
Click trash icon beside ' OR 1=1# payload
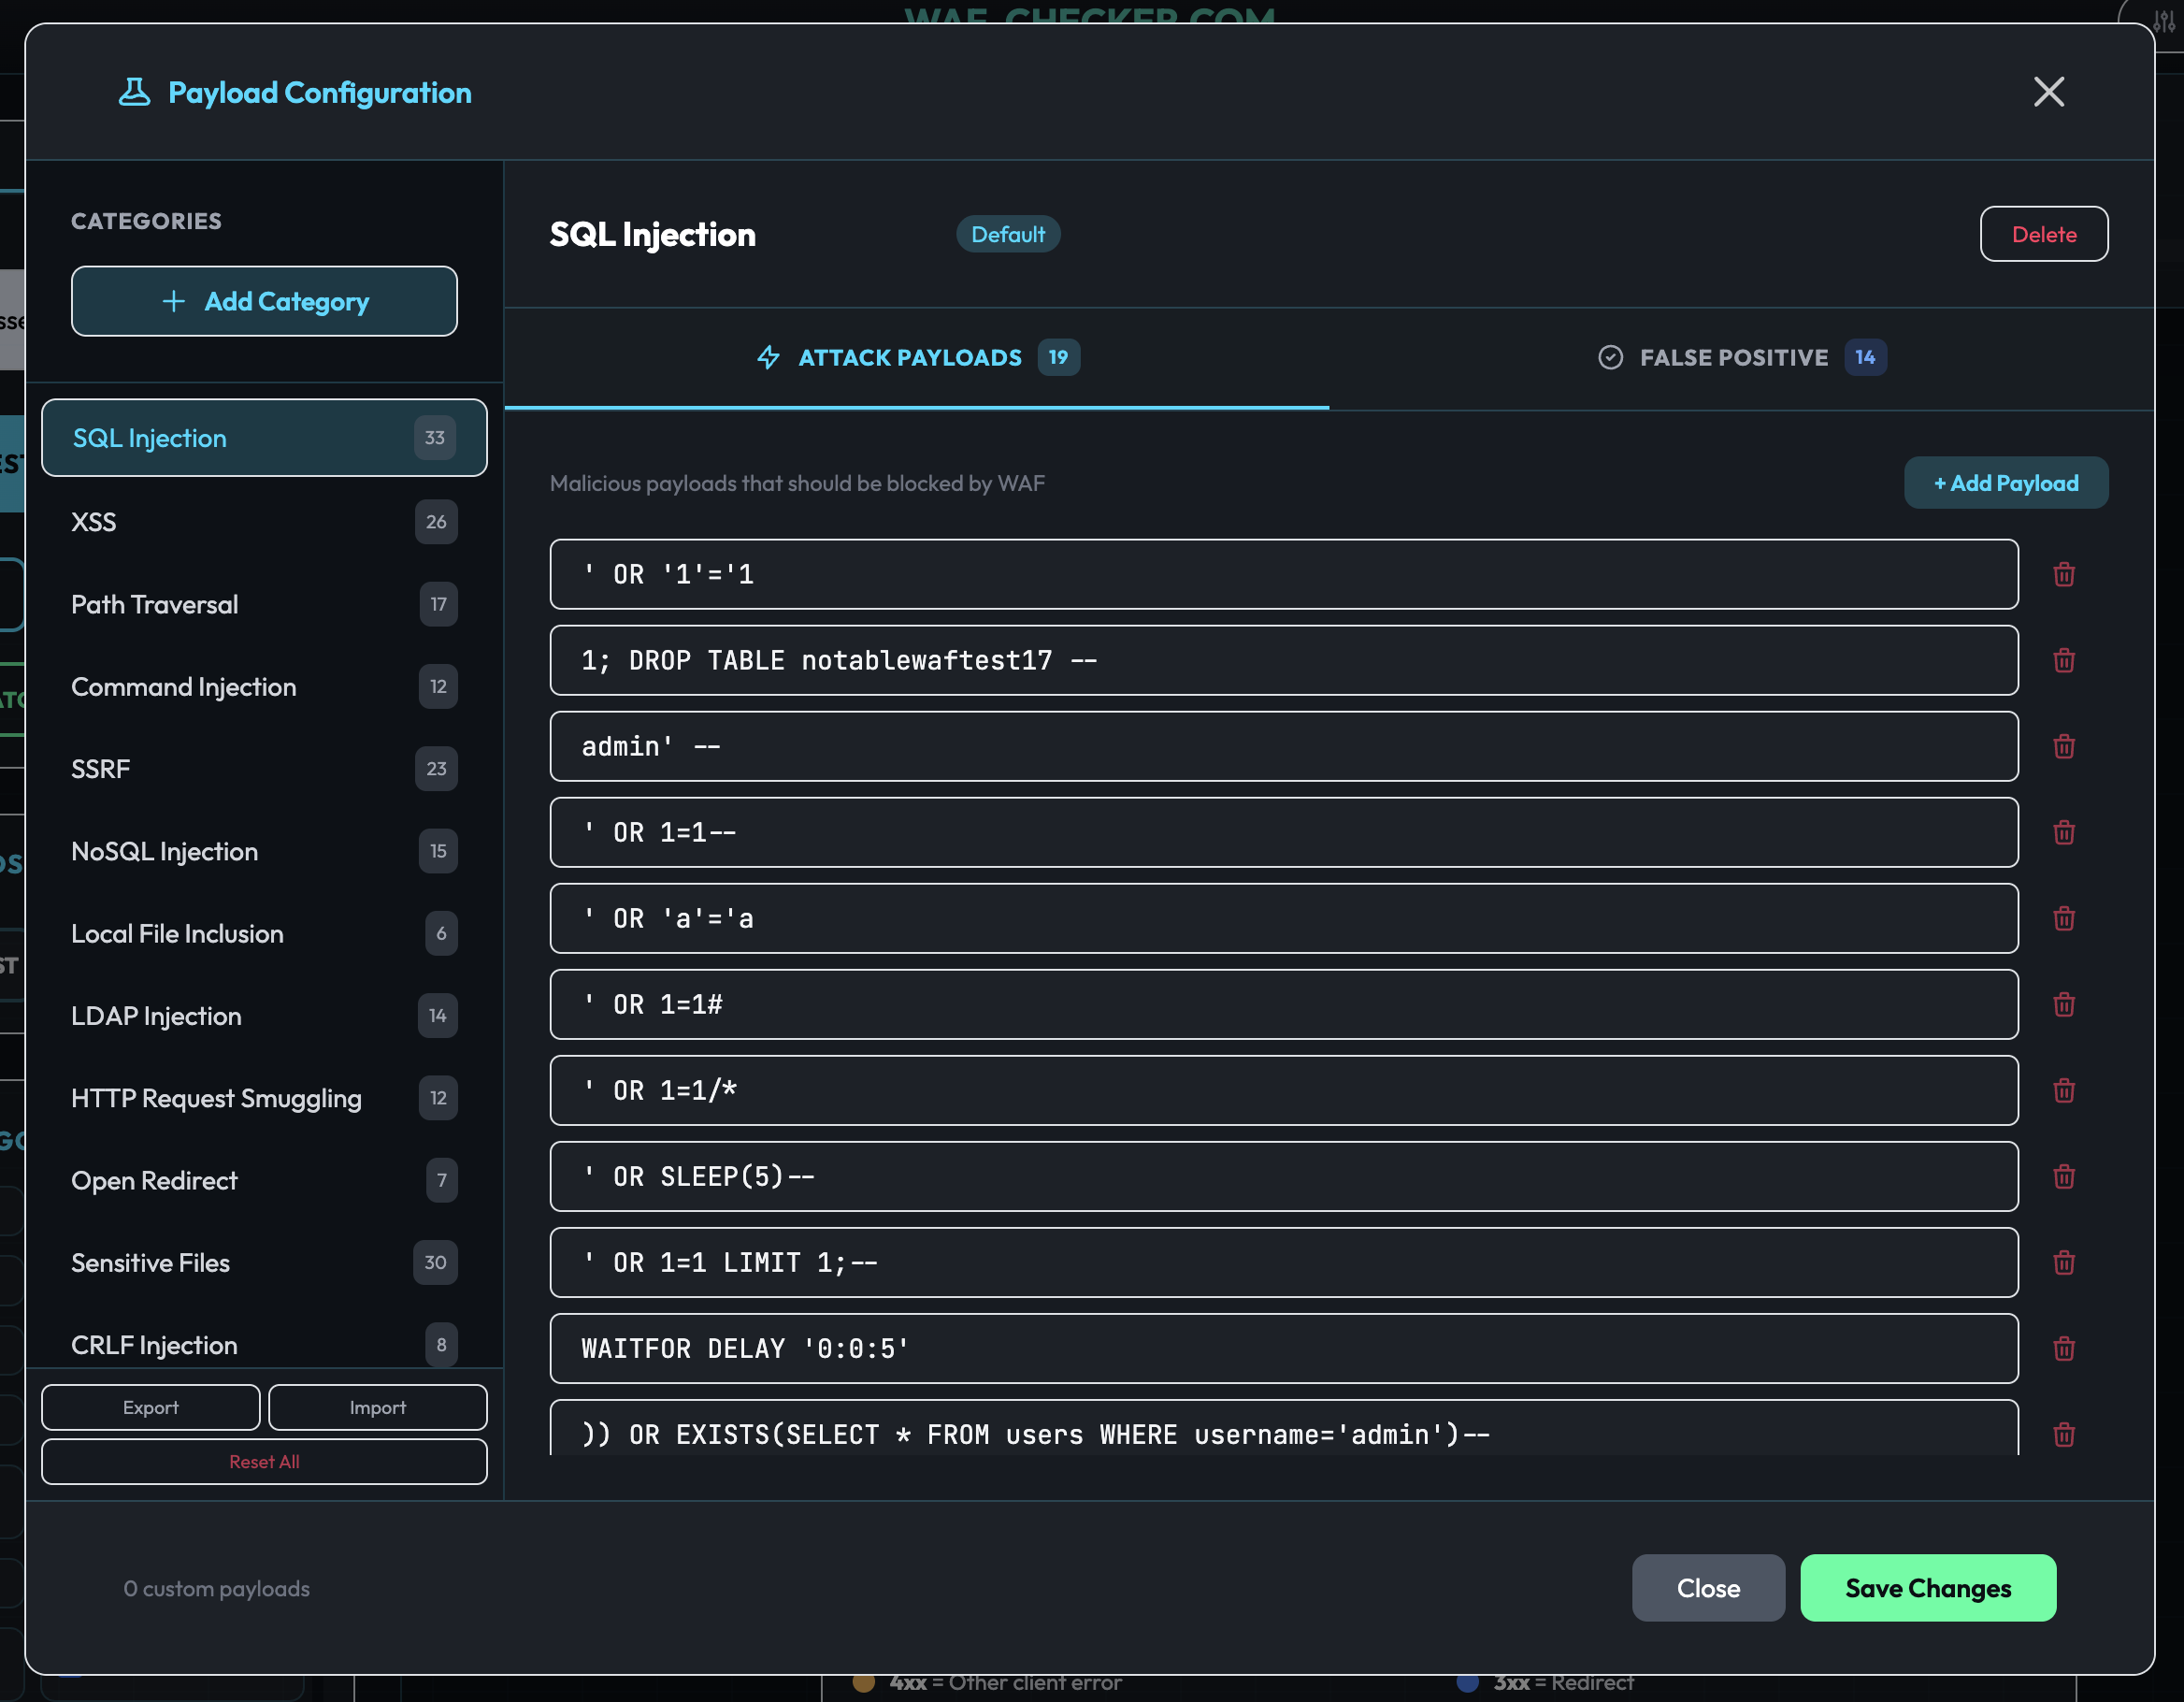pos(2063,1004)
